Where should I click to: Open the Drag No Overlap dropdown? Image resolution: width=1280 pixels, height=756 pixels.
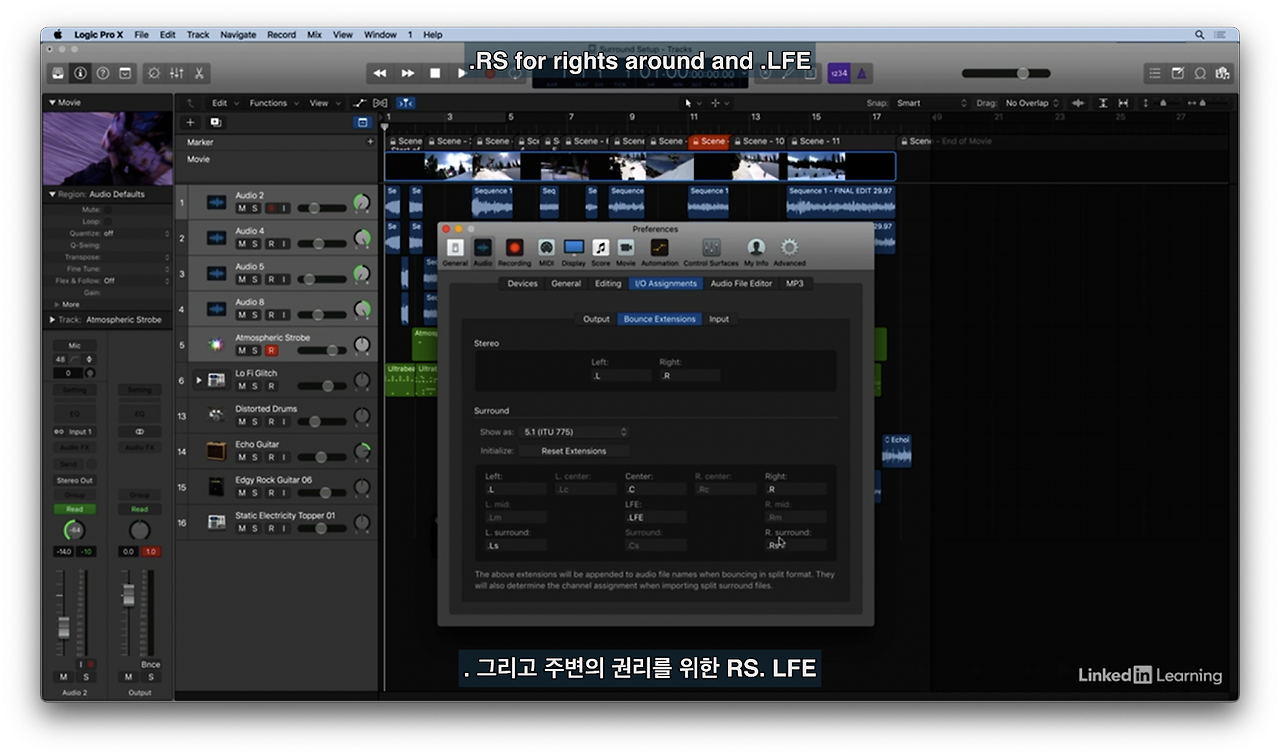click(1030, 103)
